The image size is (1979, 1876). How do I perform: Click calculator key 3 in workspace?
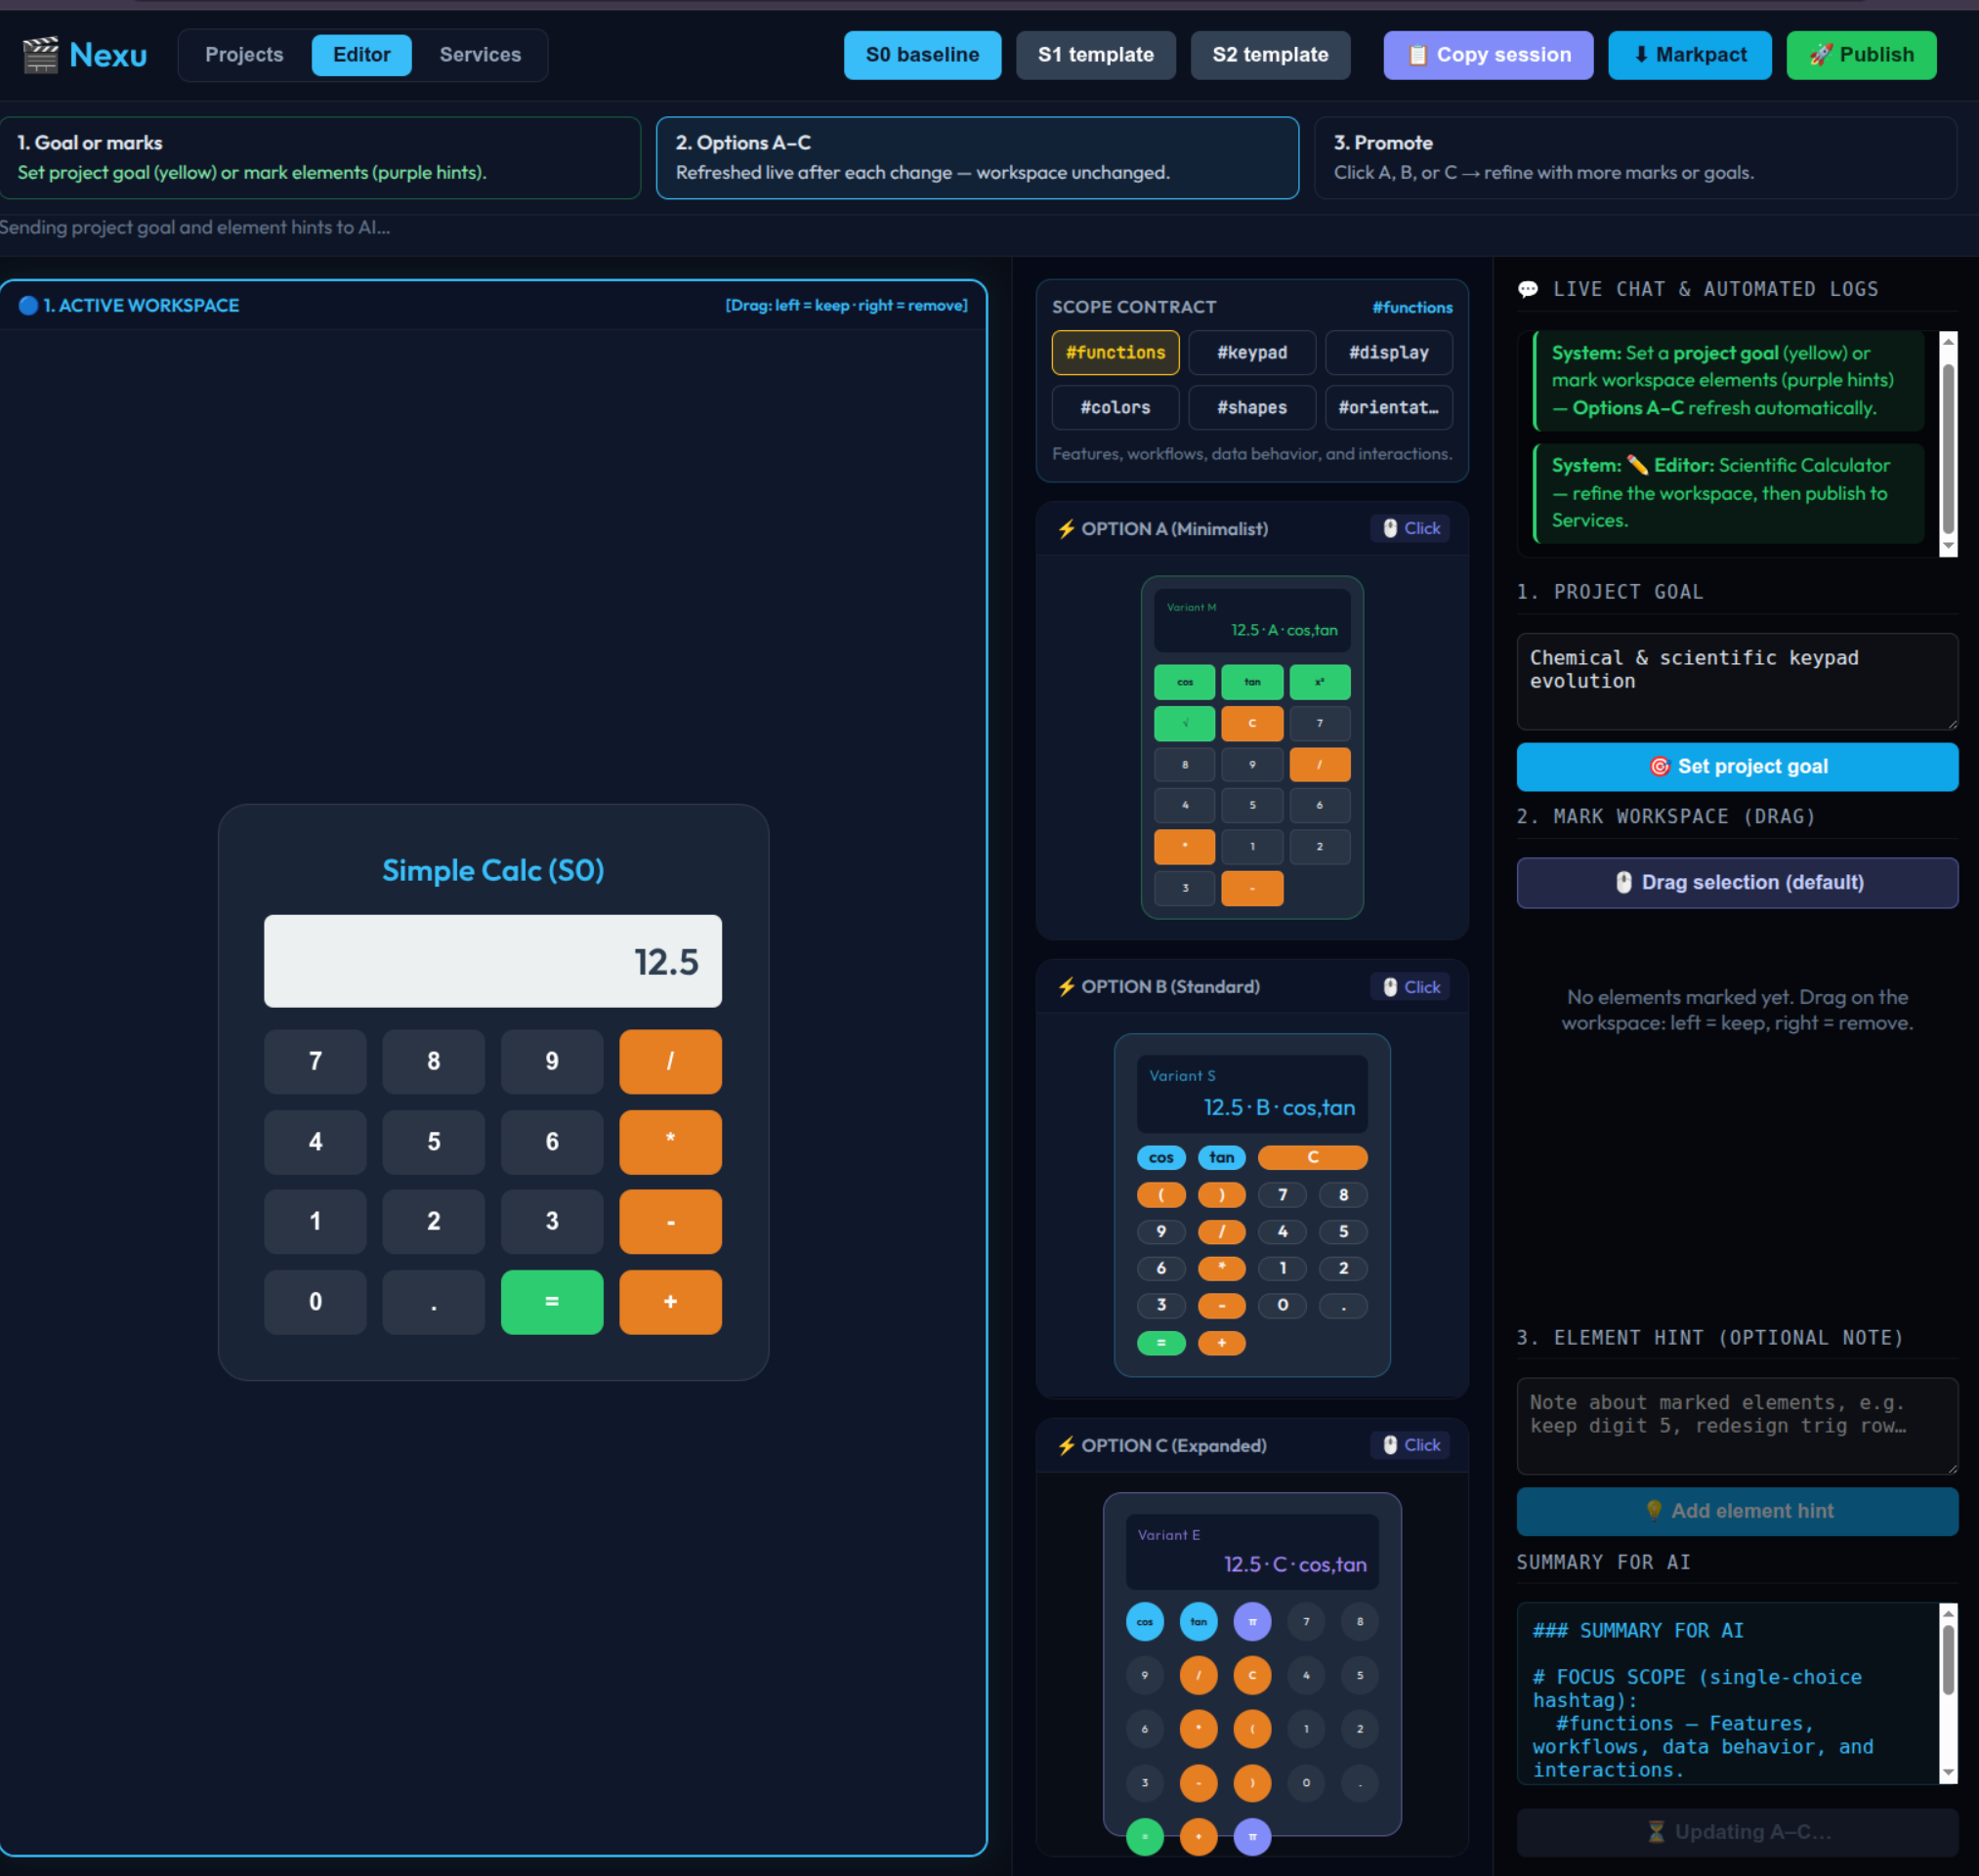pyautogui.click(x=552, y=1221)
